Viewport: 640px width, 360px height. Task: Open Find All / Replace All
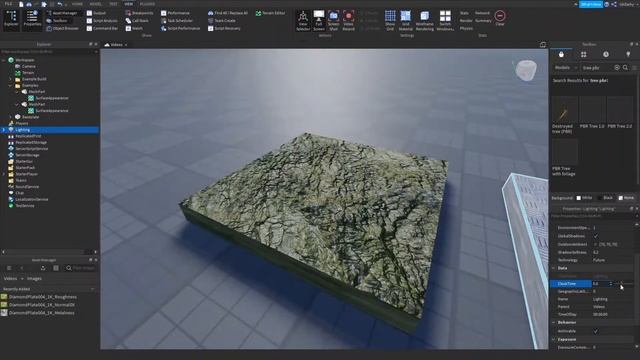(x=228, y=13)
